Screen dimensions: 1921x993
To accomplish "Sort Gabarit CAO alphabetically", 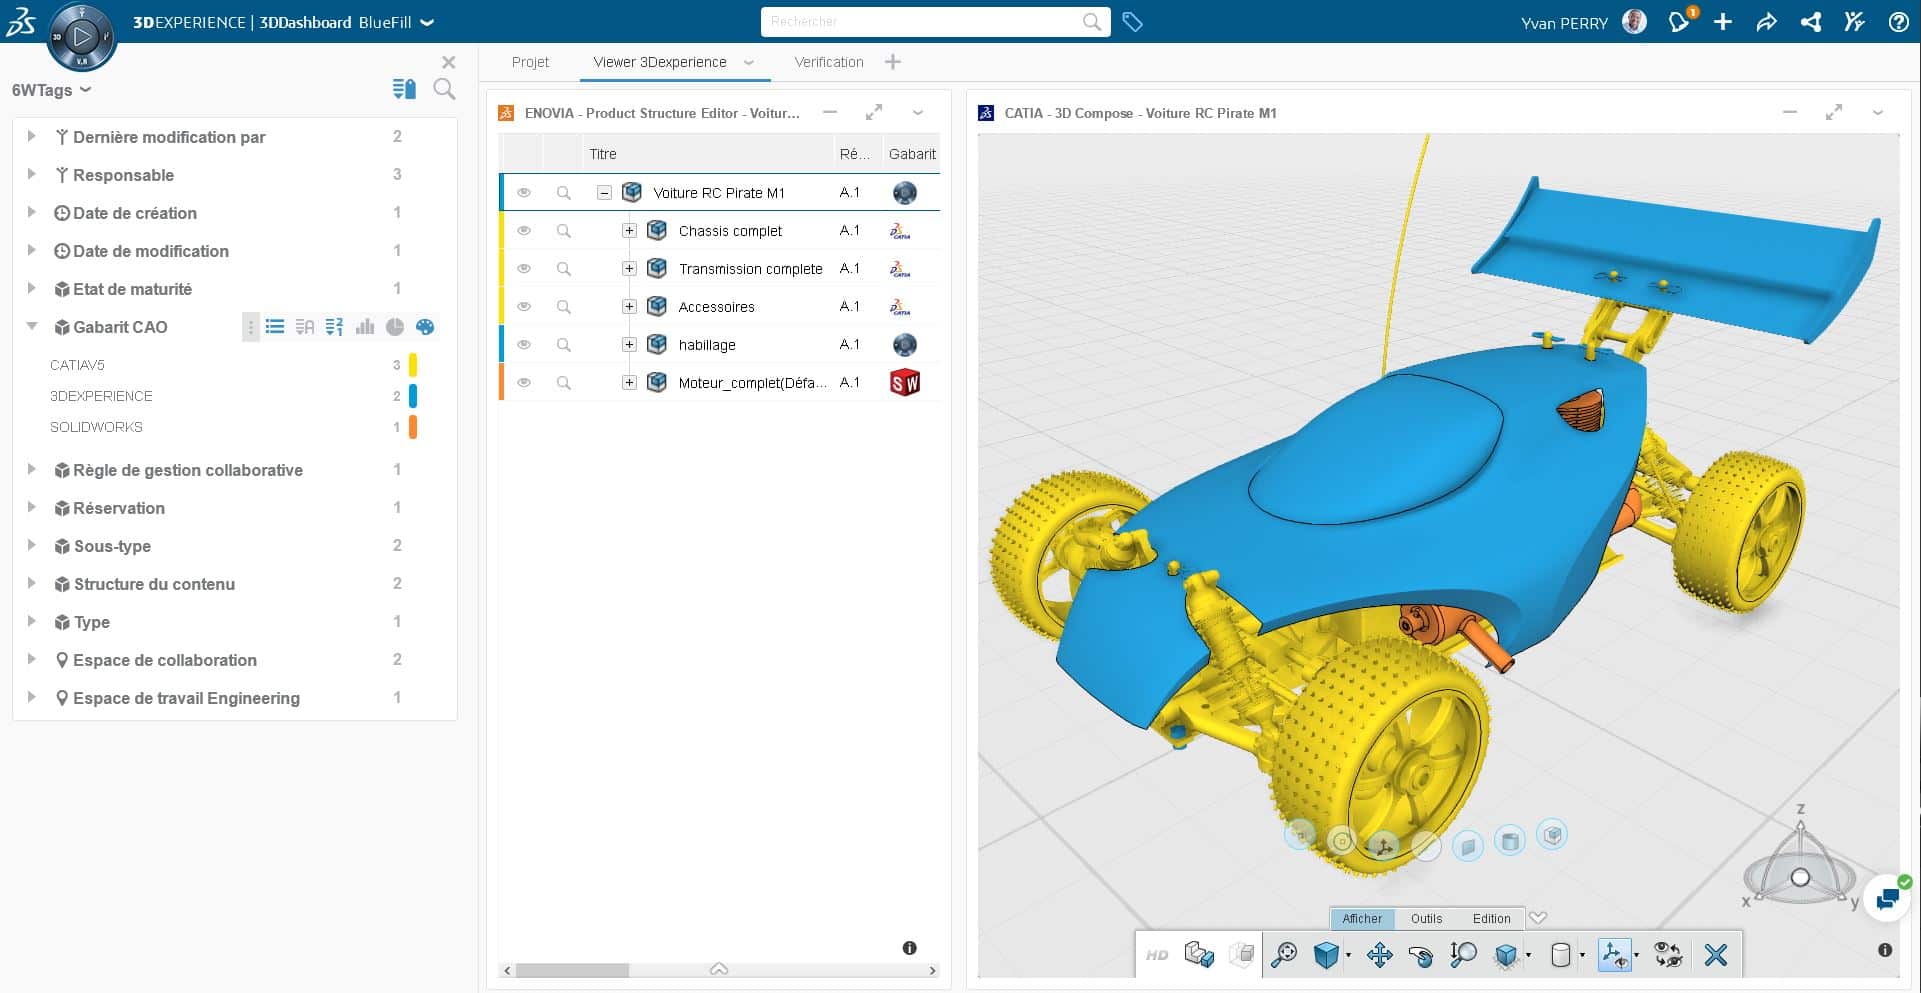I will (x=305, y=327).
